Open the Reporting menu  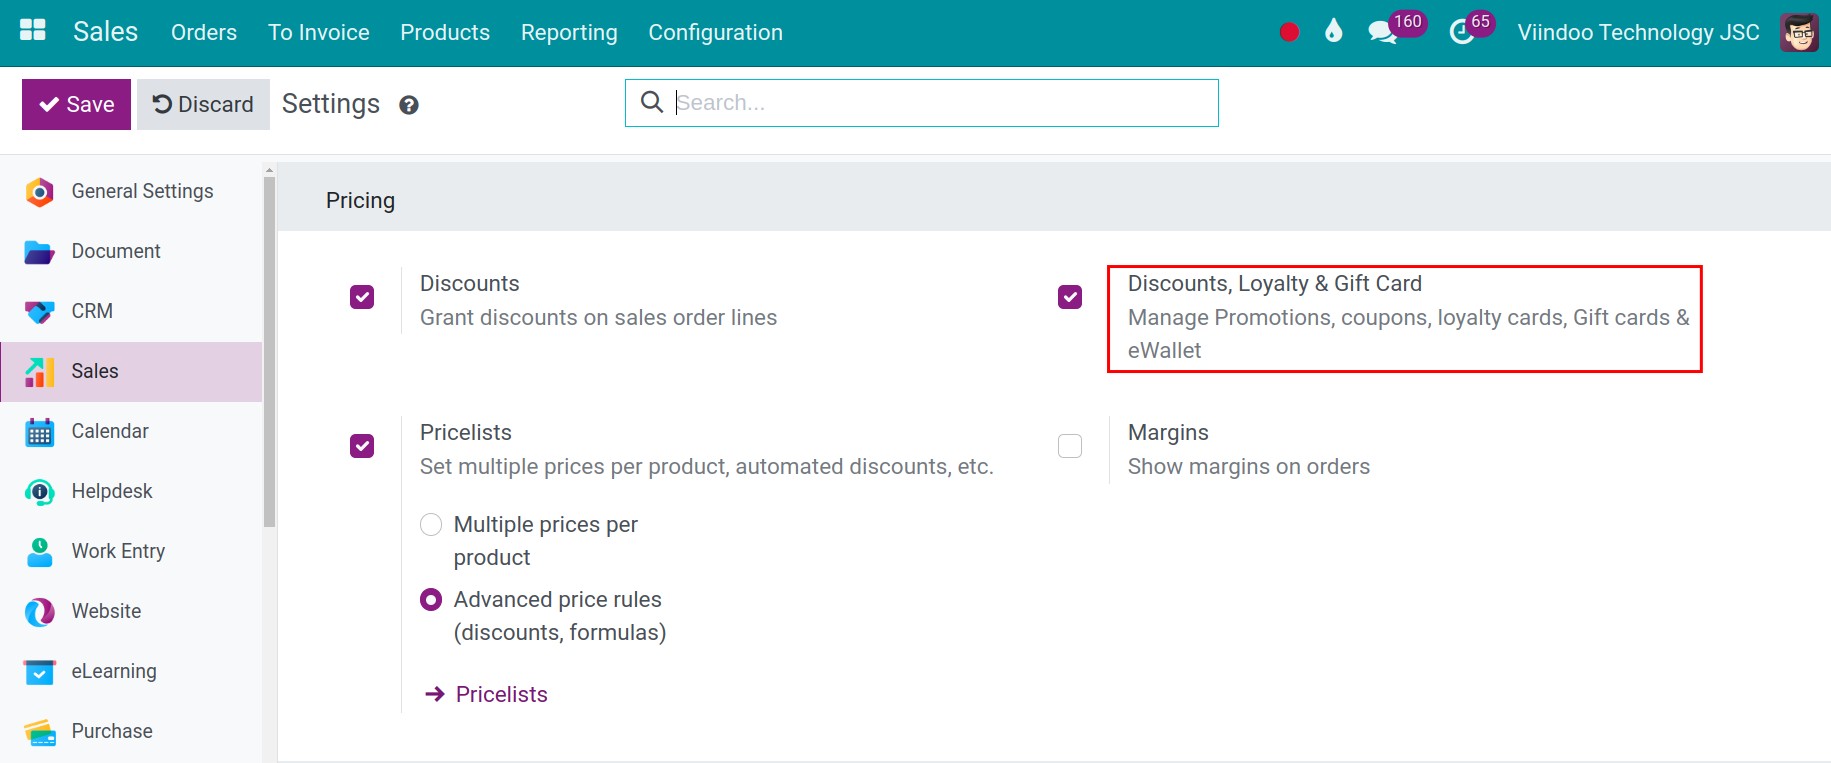point(569,32)
